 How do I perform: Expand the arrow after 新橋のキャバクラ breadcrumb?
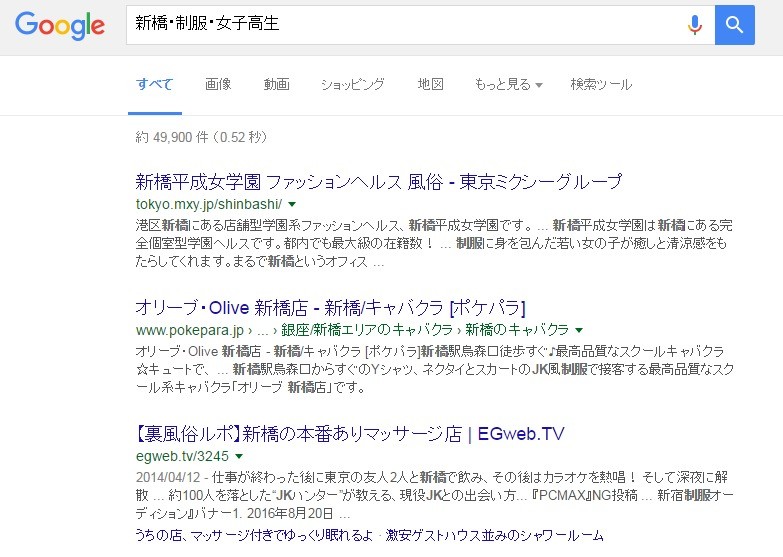point(579,330)
